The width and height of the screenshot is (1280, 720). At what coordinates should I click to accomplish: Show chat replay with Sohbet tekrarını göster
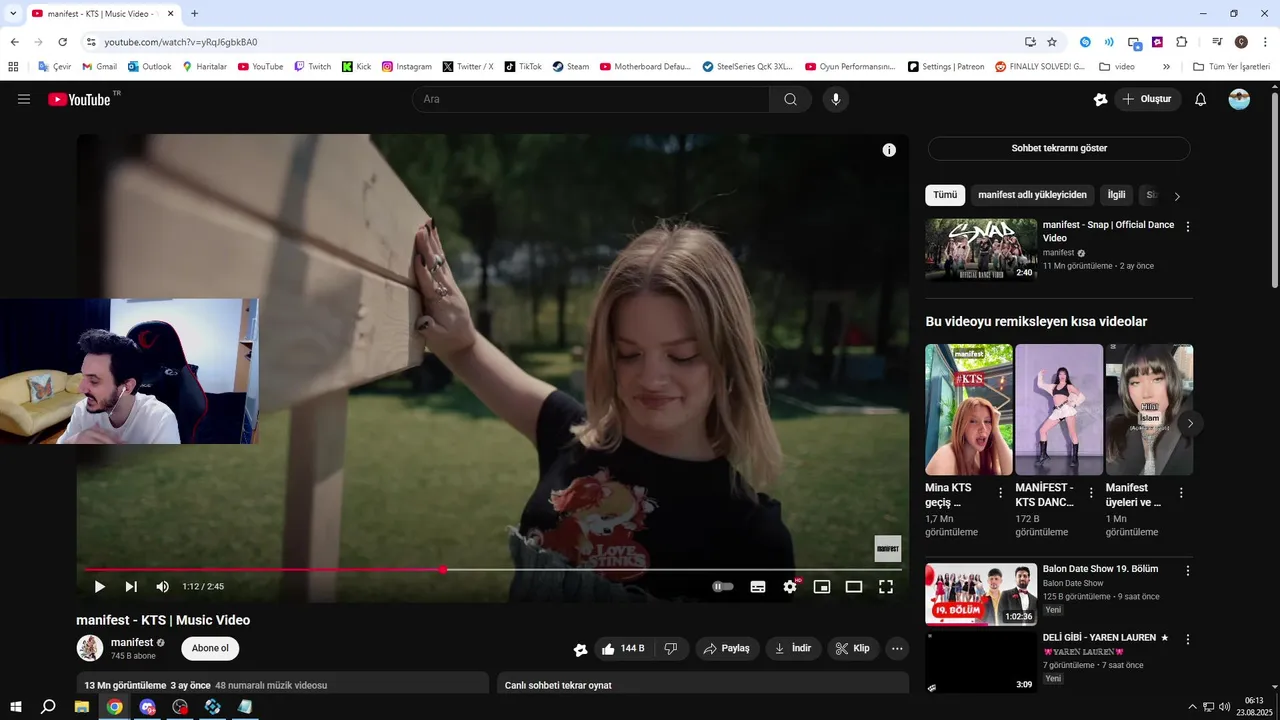(x=1059, y=148)
